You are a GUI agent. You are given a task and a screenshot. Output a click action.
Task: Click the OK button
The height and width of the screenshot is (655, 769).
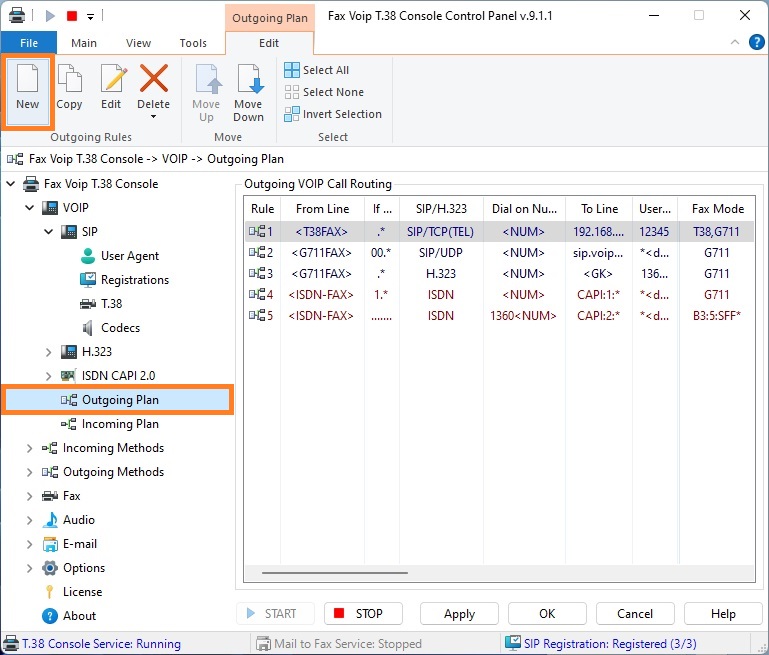click(547, 614)
